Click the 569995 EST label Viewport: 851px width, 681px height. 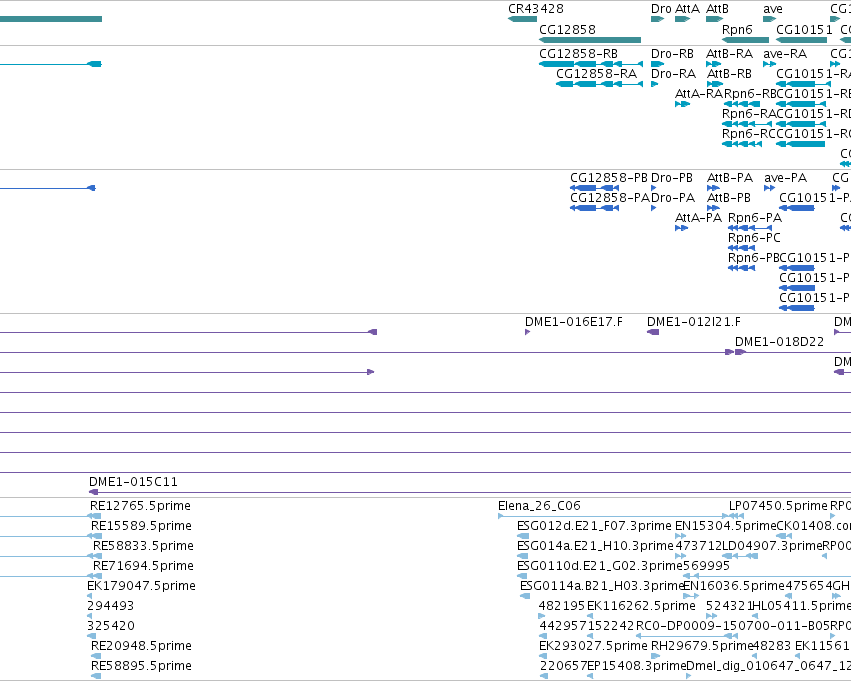[706, 566]
